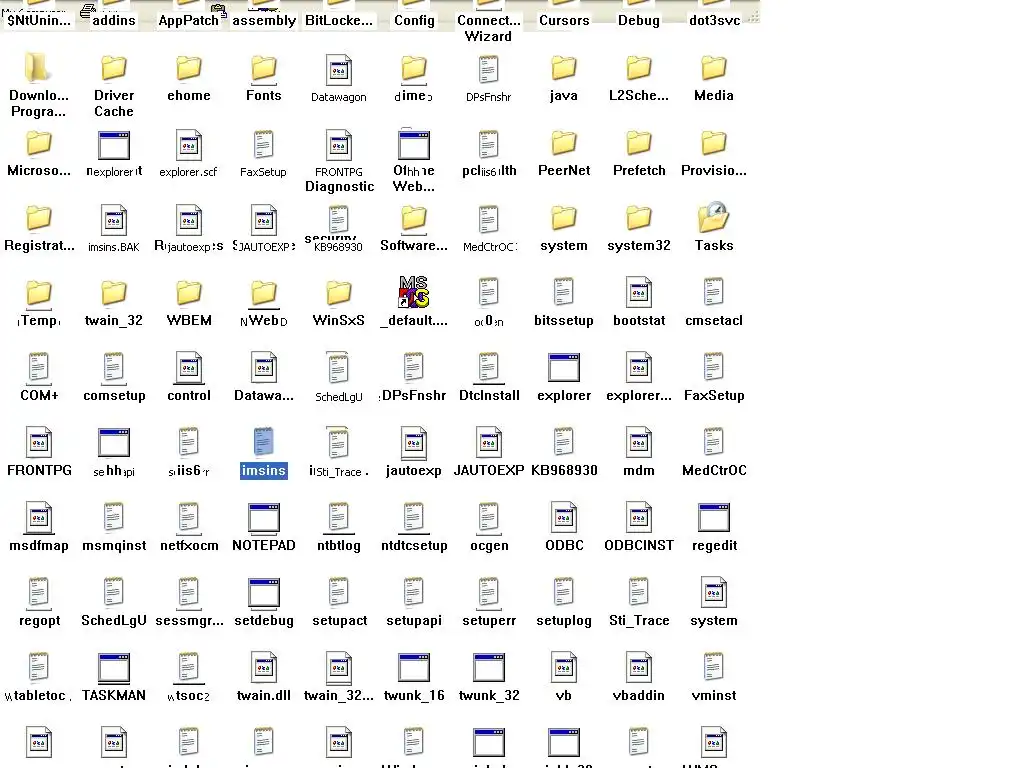The width and height of the screenshot is (1024, 768).
Task: Select the ODBCINST settings file icon
Action: coord(639,517)
